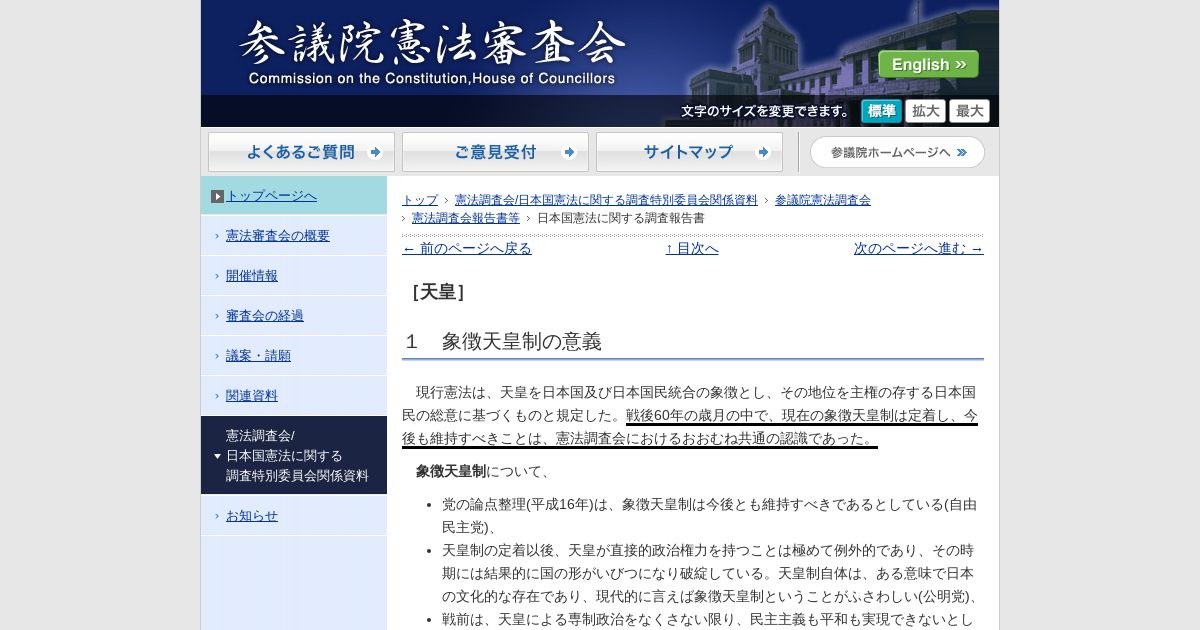Click the トップ breadcrumb link
This screenshot has height=630, width=1200.
pos(420,200)
